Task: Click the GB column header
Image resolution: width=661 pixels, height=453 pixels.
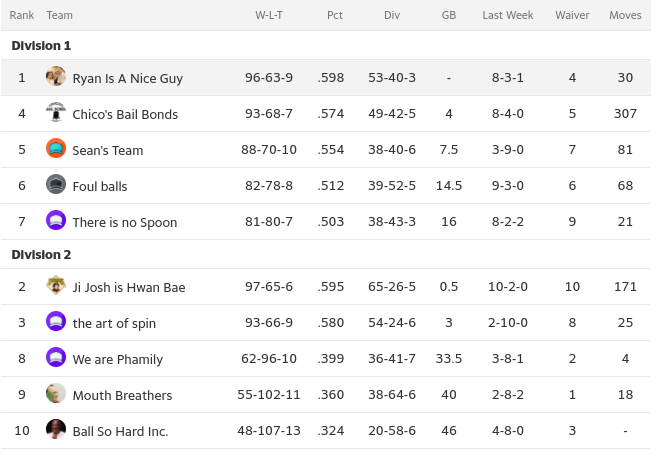Action: coord(449,15)
